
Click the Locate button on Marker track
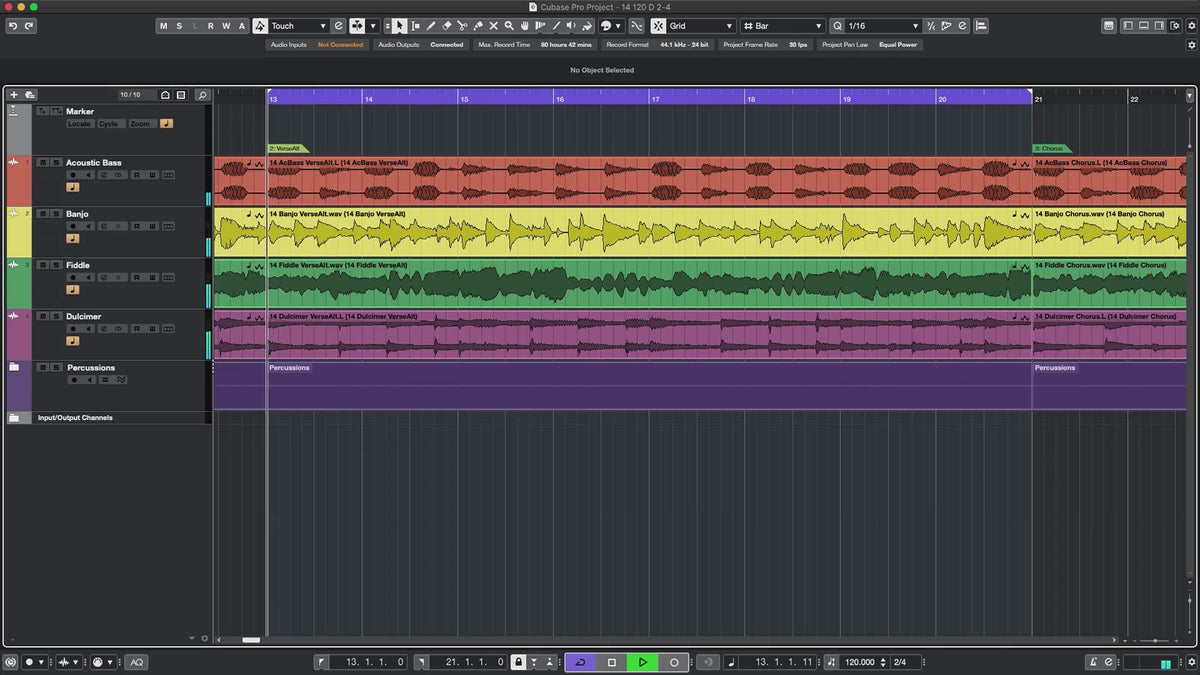click(x=79, y=124)
